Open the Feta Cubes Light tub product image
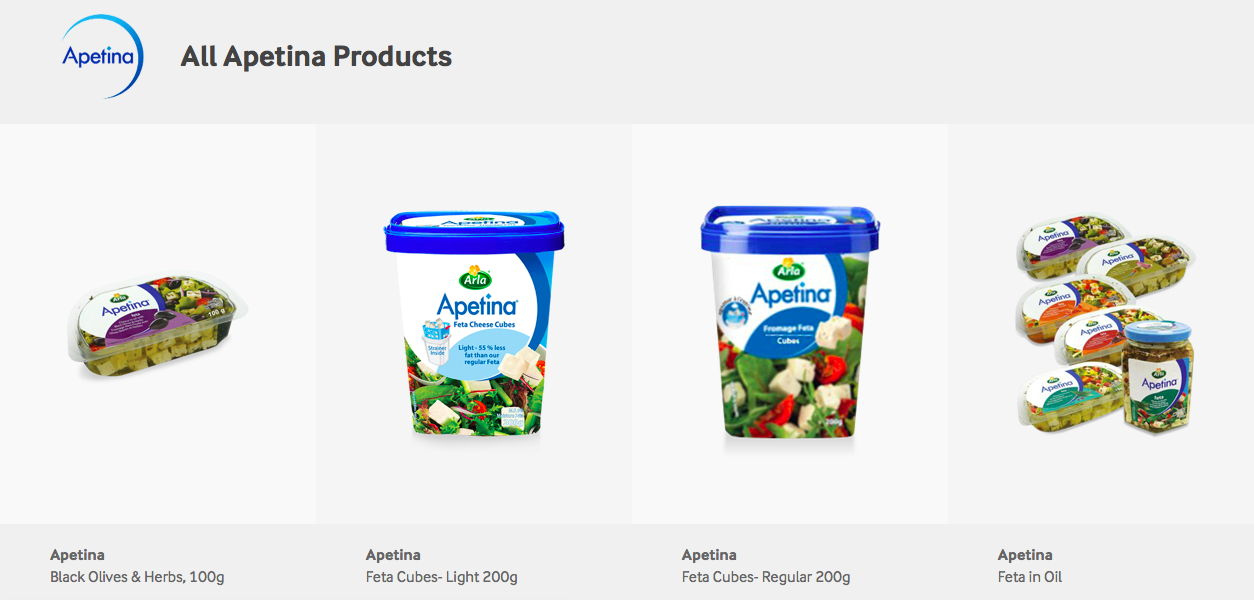The width and height of the screenshot is (1254, 600). pos(474,324)
